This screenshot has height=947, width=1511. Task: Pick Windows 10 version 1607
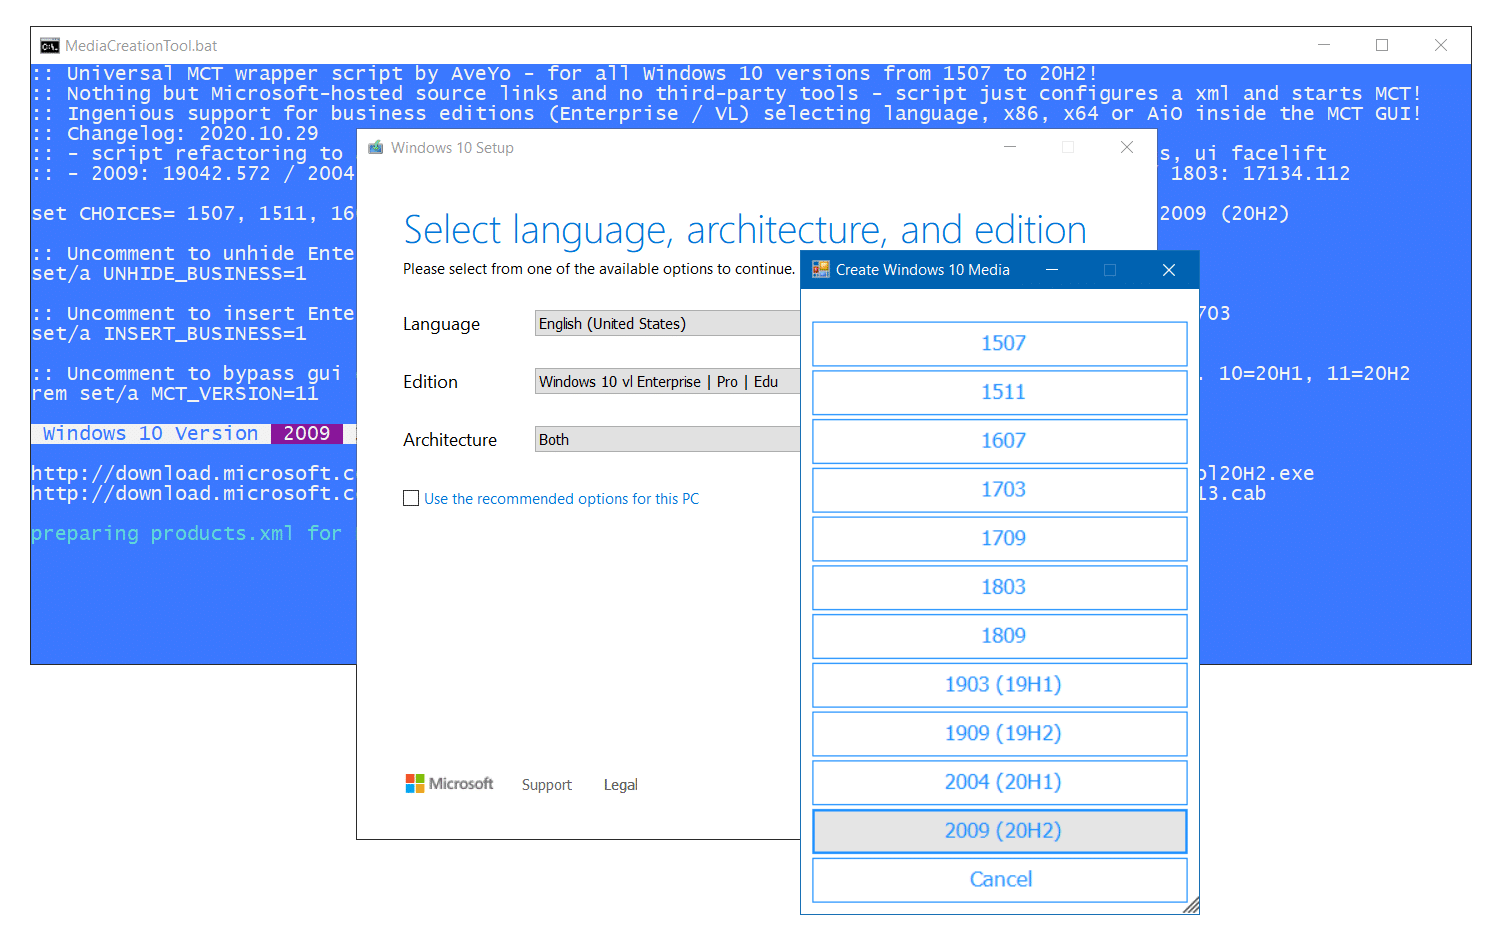pyautogui.click(x=999, y=441)
